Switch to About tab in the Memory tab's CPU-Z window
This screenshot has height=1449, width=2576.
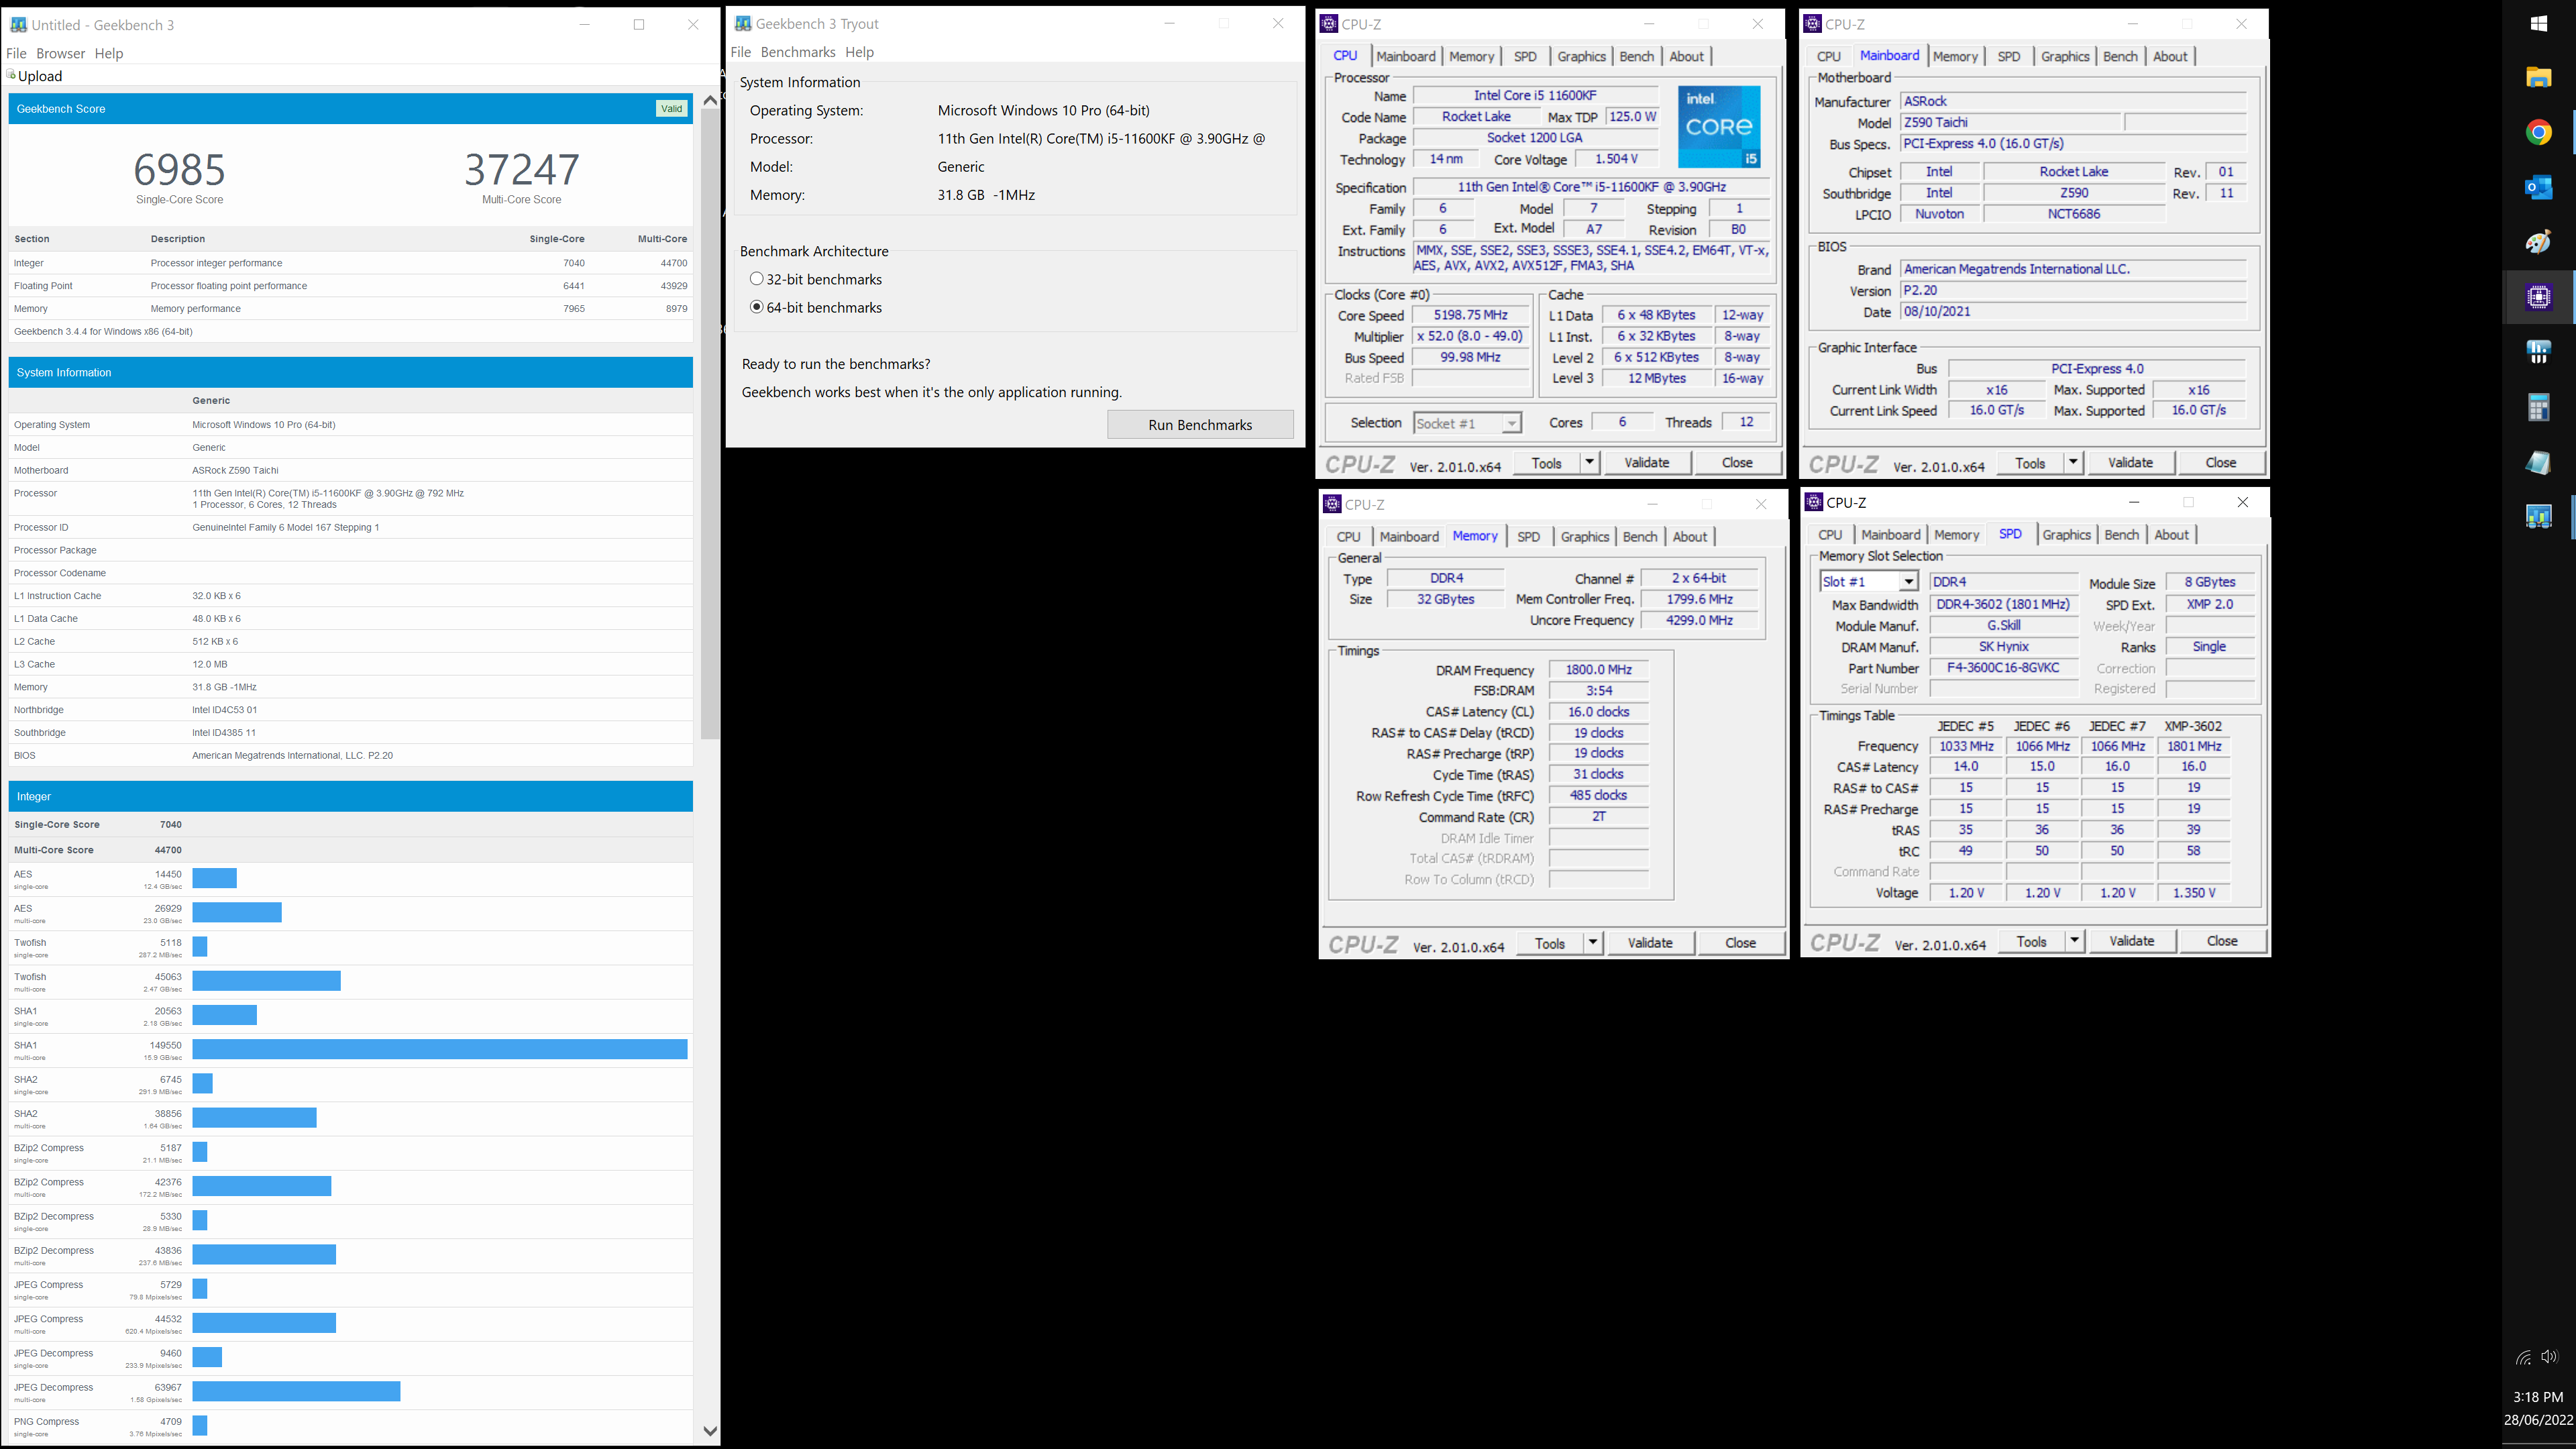1690,536
